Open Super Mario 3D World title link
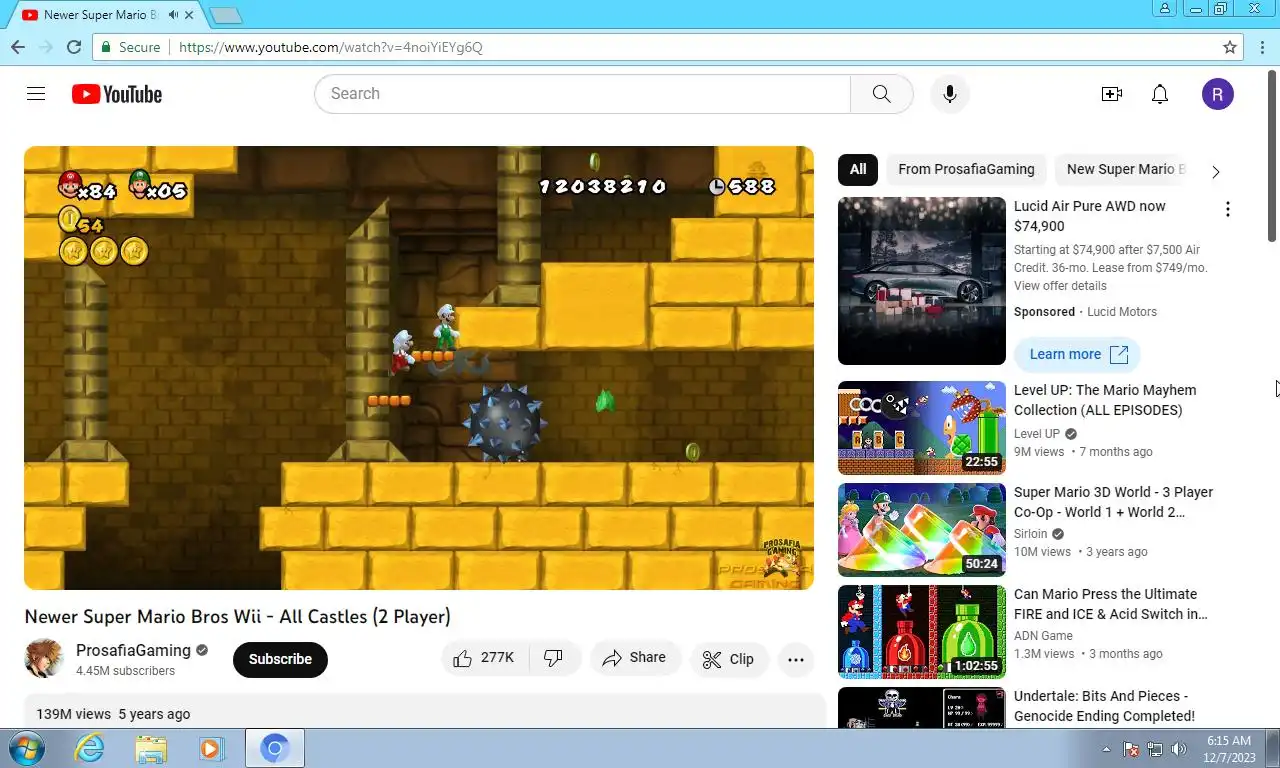The height and width of the screenshot is (768, 1280). coord(1113,502)
